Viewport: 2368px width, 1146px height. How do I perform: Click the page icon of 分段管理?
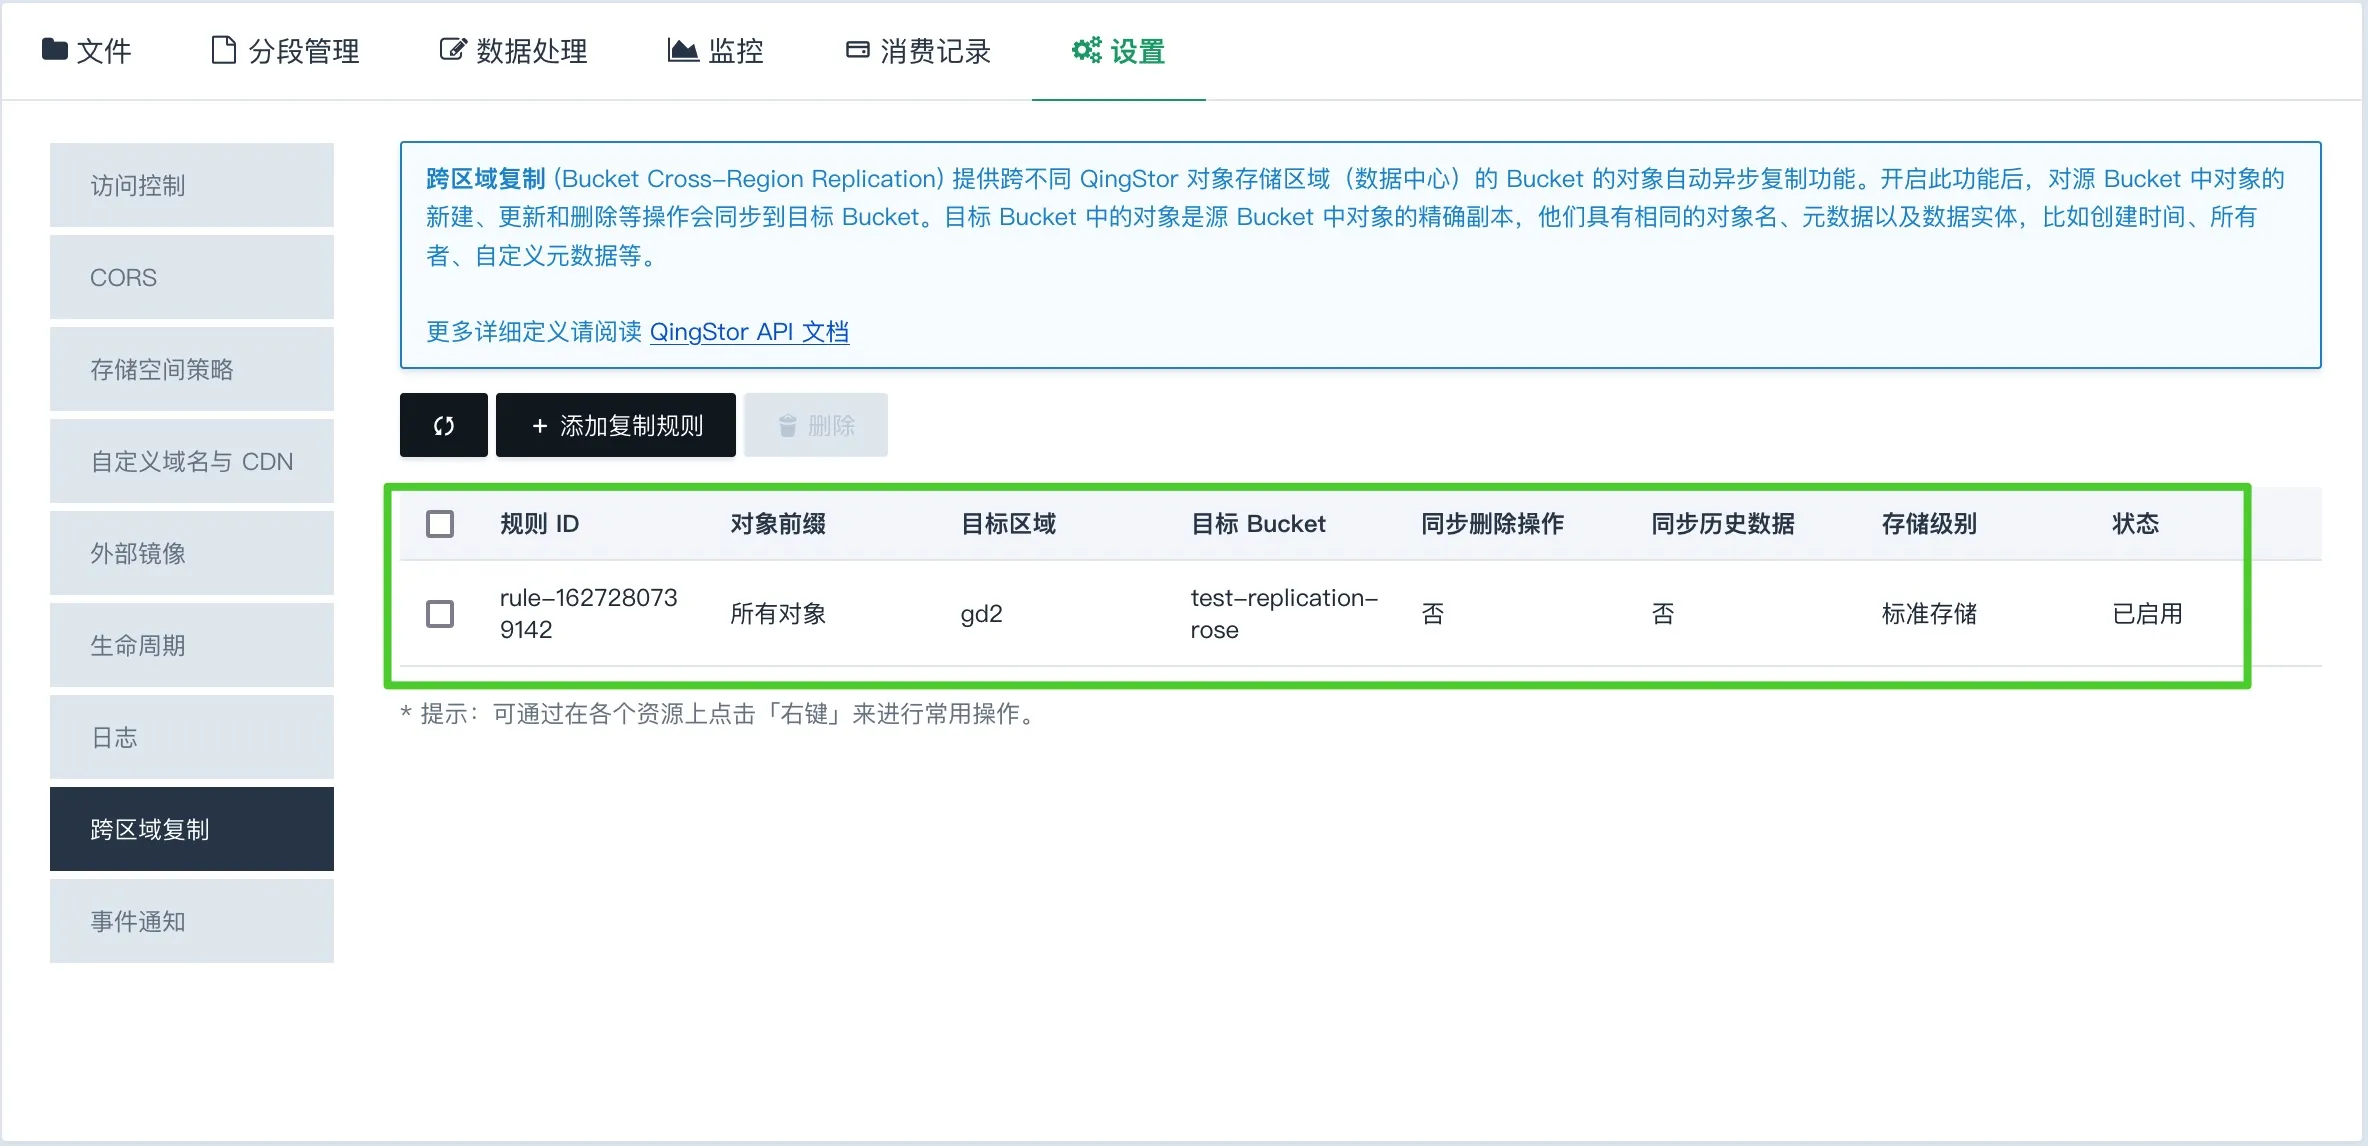point(224,49)
